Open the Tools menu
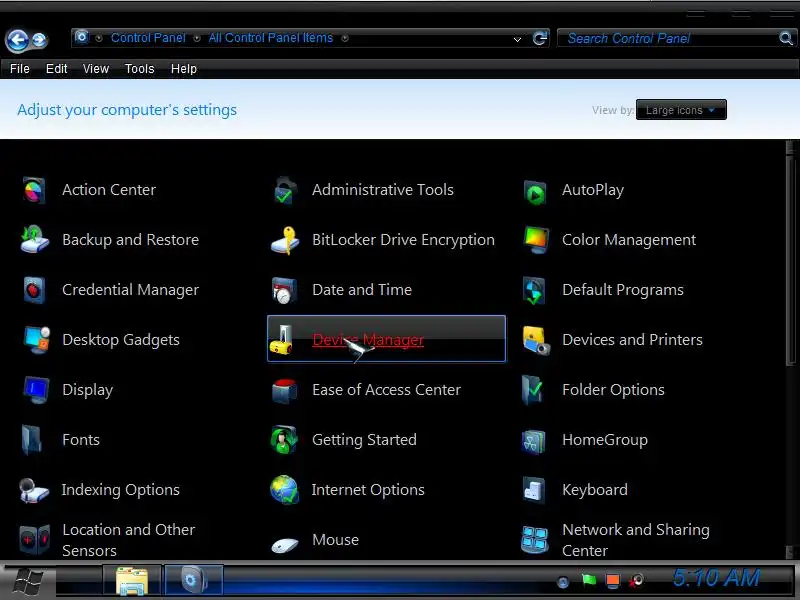Image resolution: width=800 pixels, height=600 pixels. click(139, 69)
